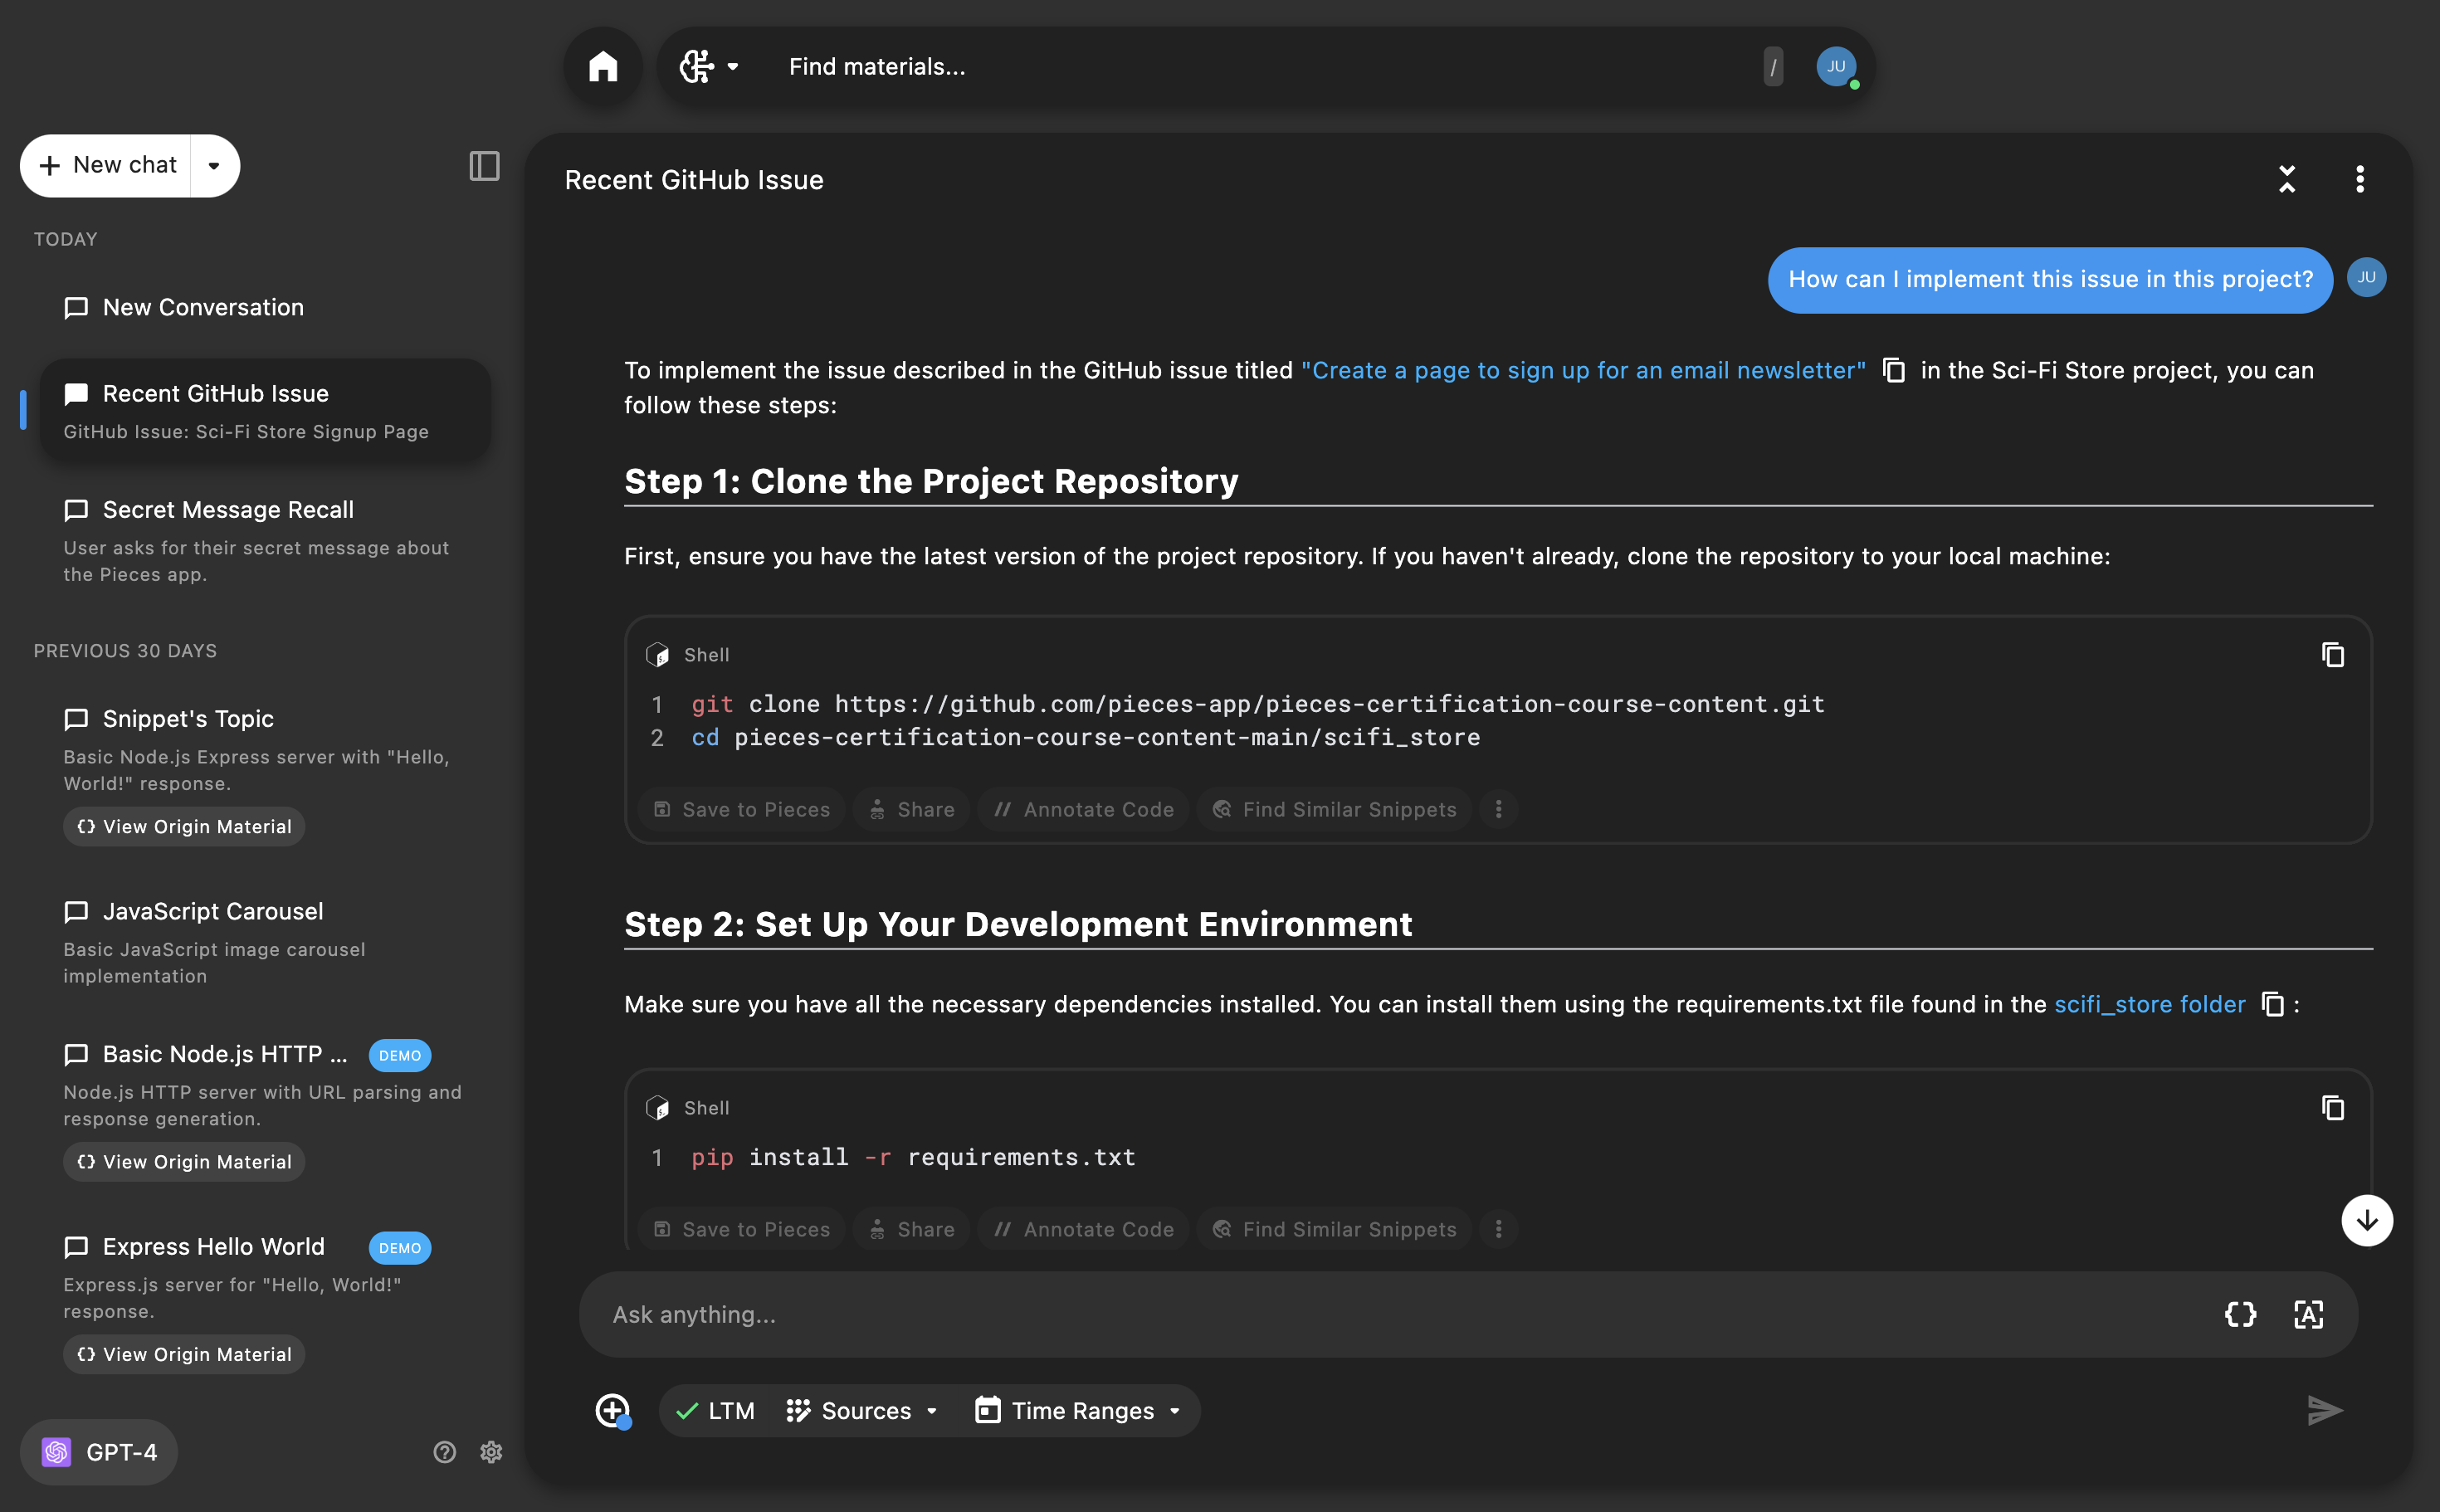Expand the Sources dropdown

pos(862,1410)
